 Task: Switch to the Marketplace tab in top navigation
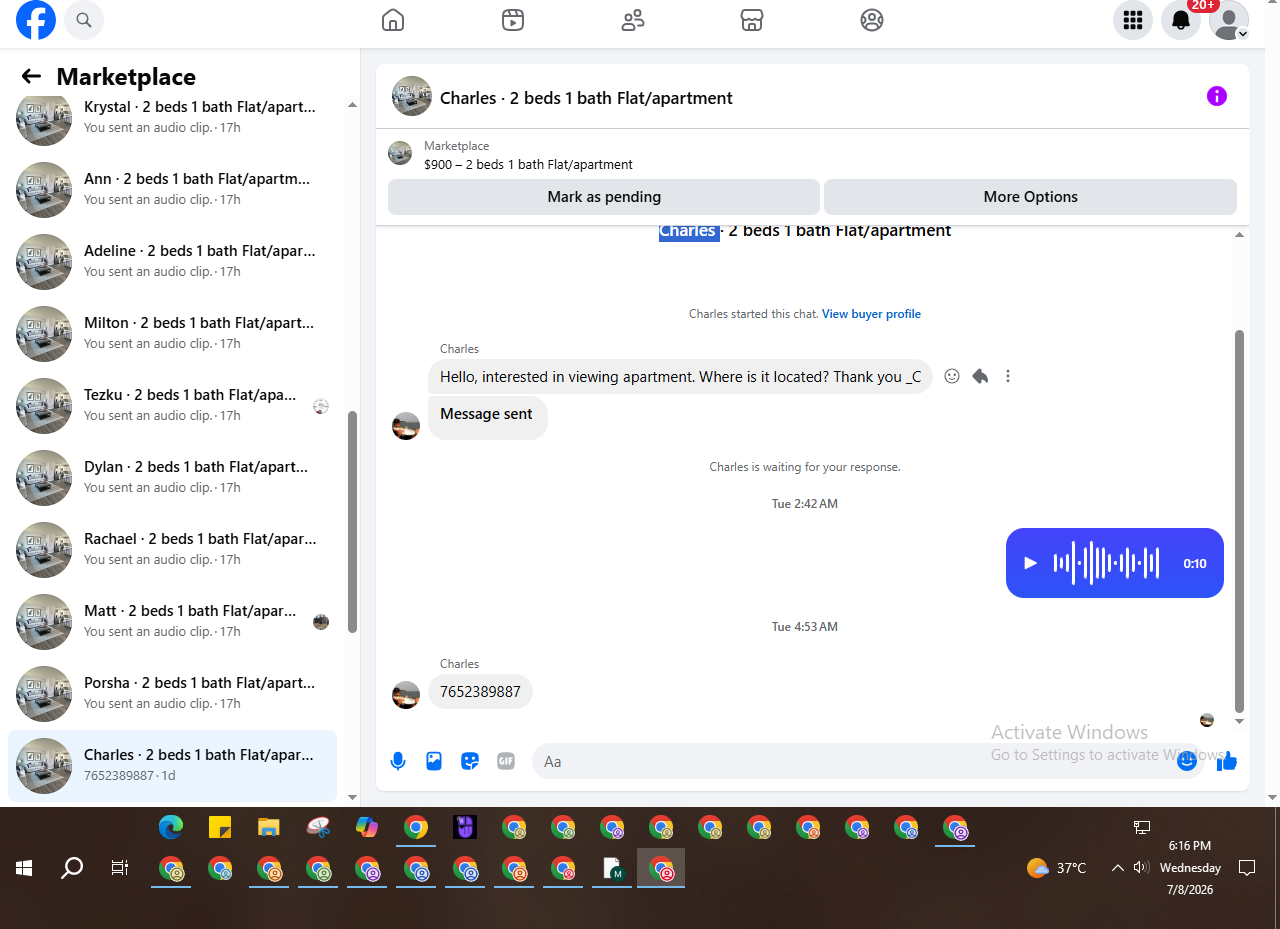click(752, 20)
